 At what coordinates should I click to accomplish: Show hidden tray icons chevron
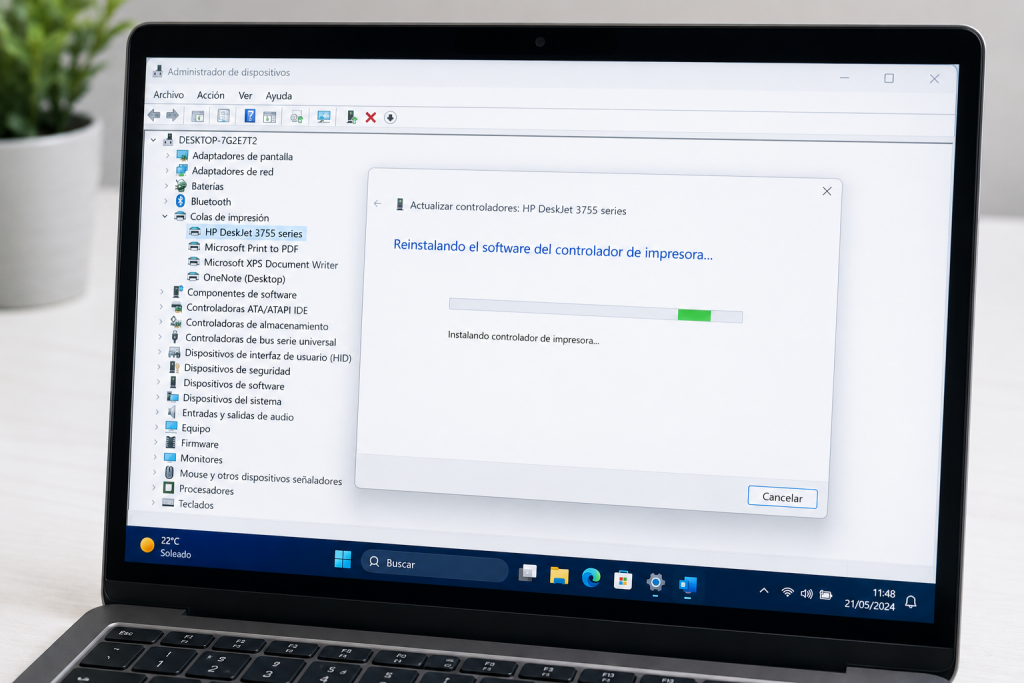pyautogui.click(x=764, y=590)
